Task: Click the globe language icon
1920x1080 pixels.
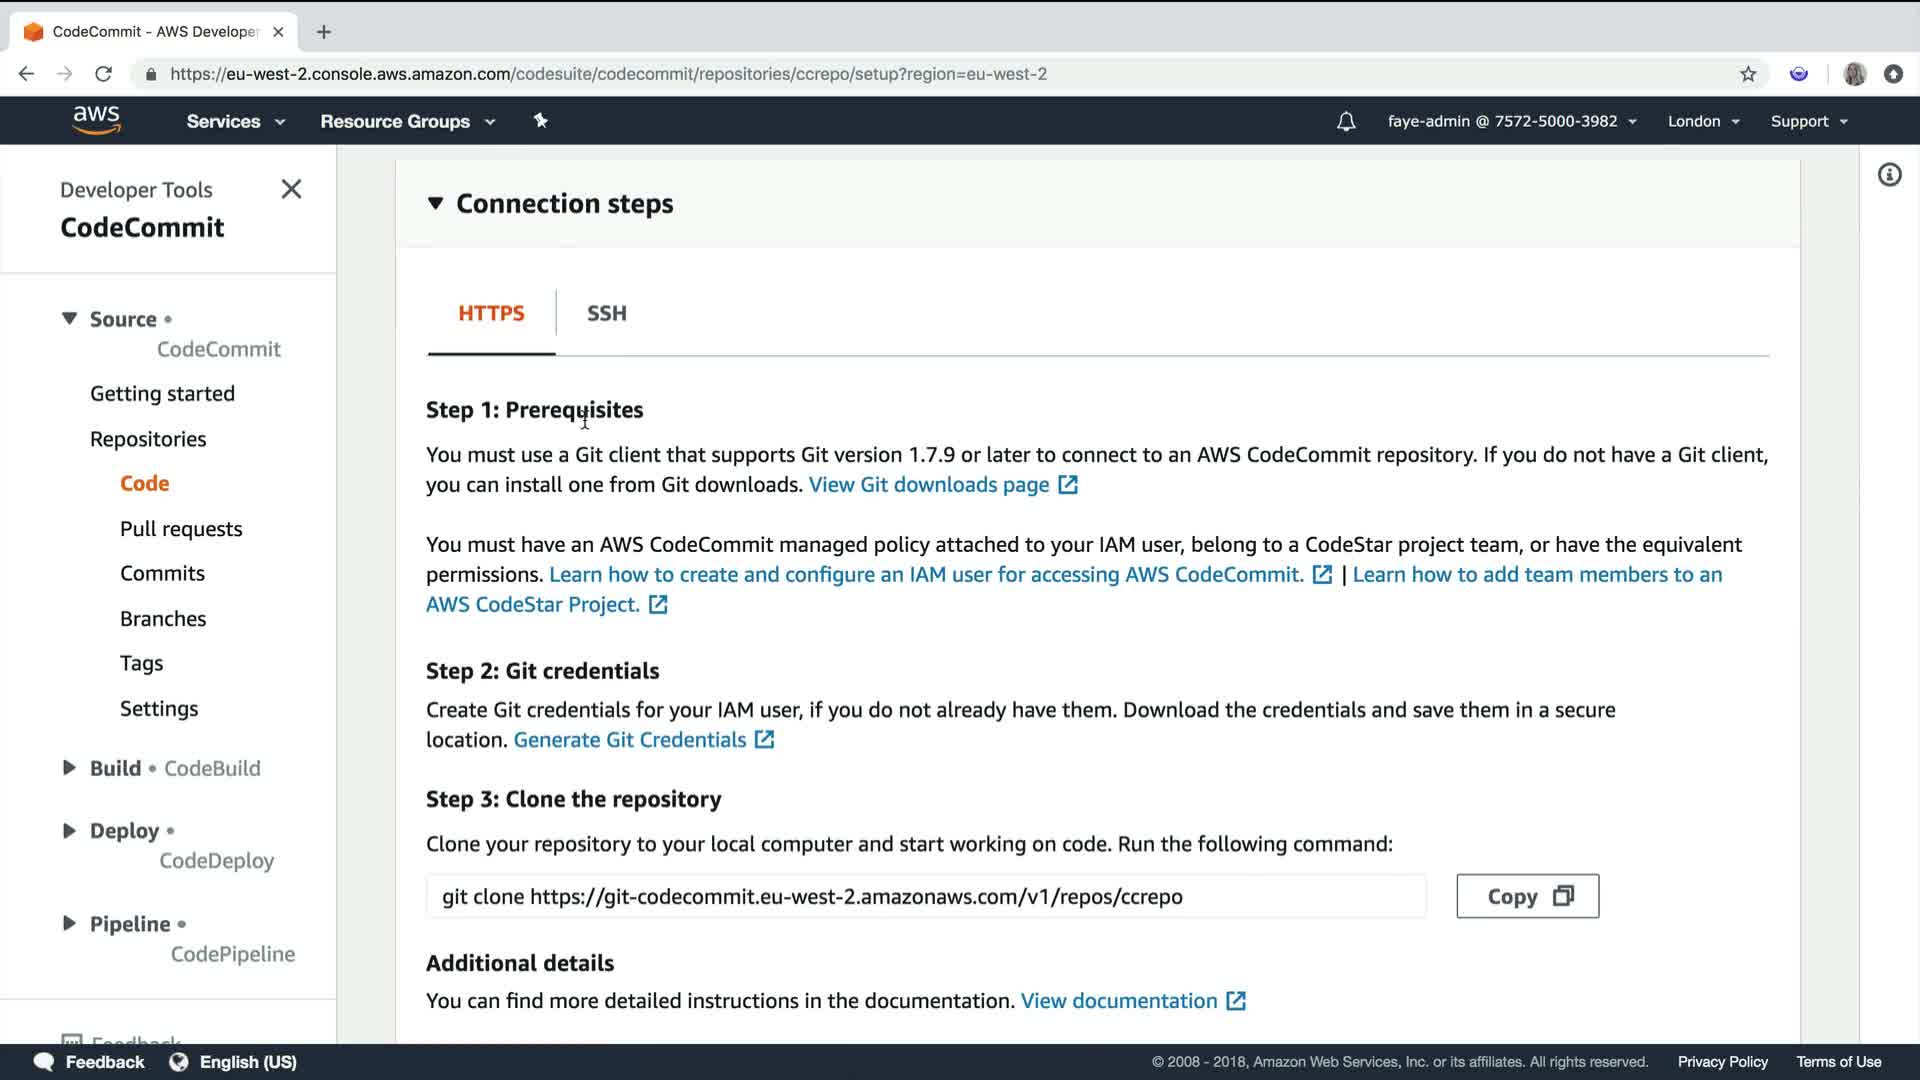Action: [179, 1062]
